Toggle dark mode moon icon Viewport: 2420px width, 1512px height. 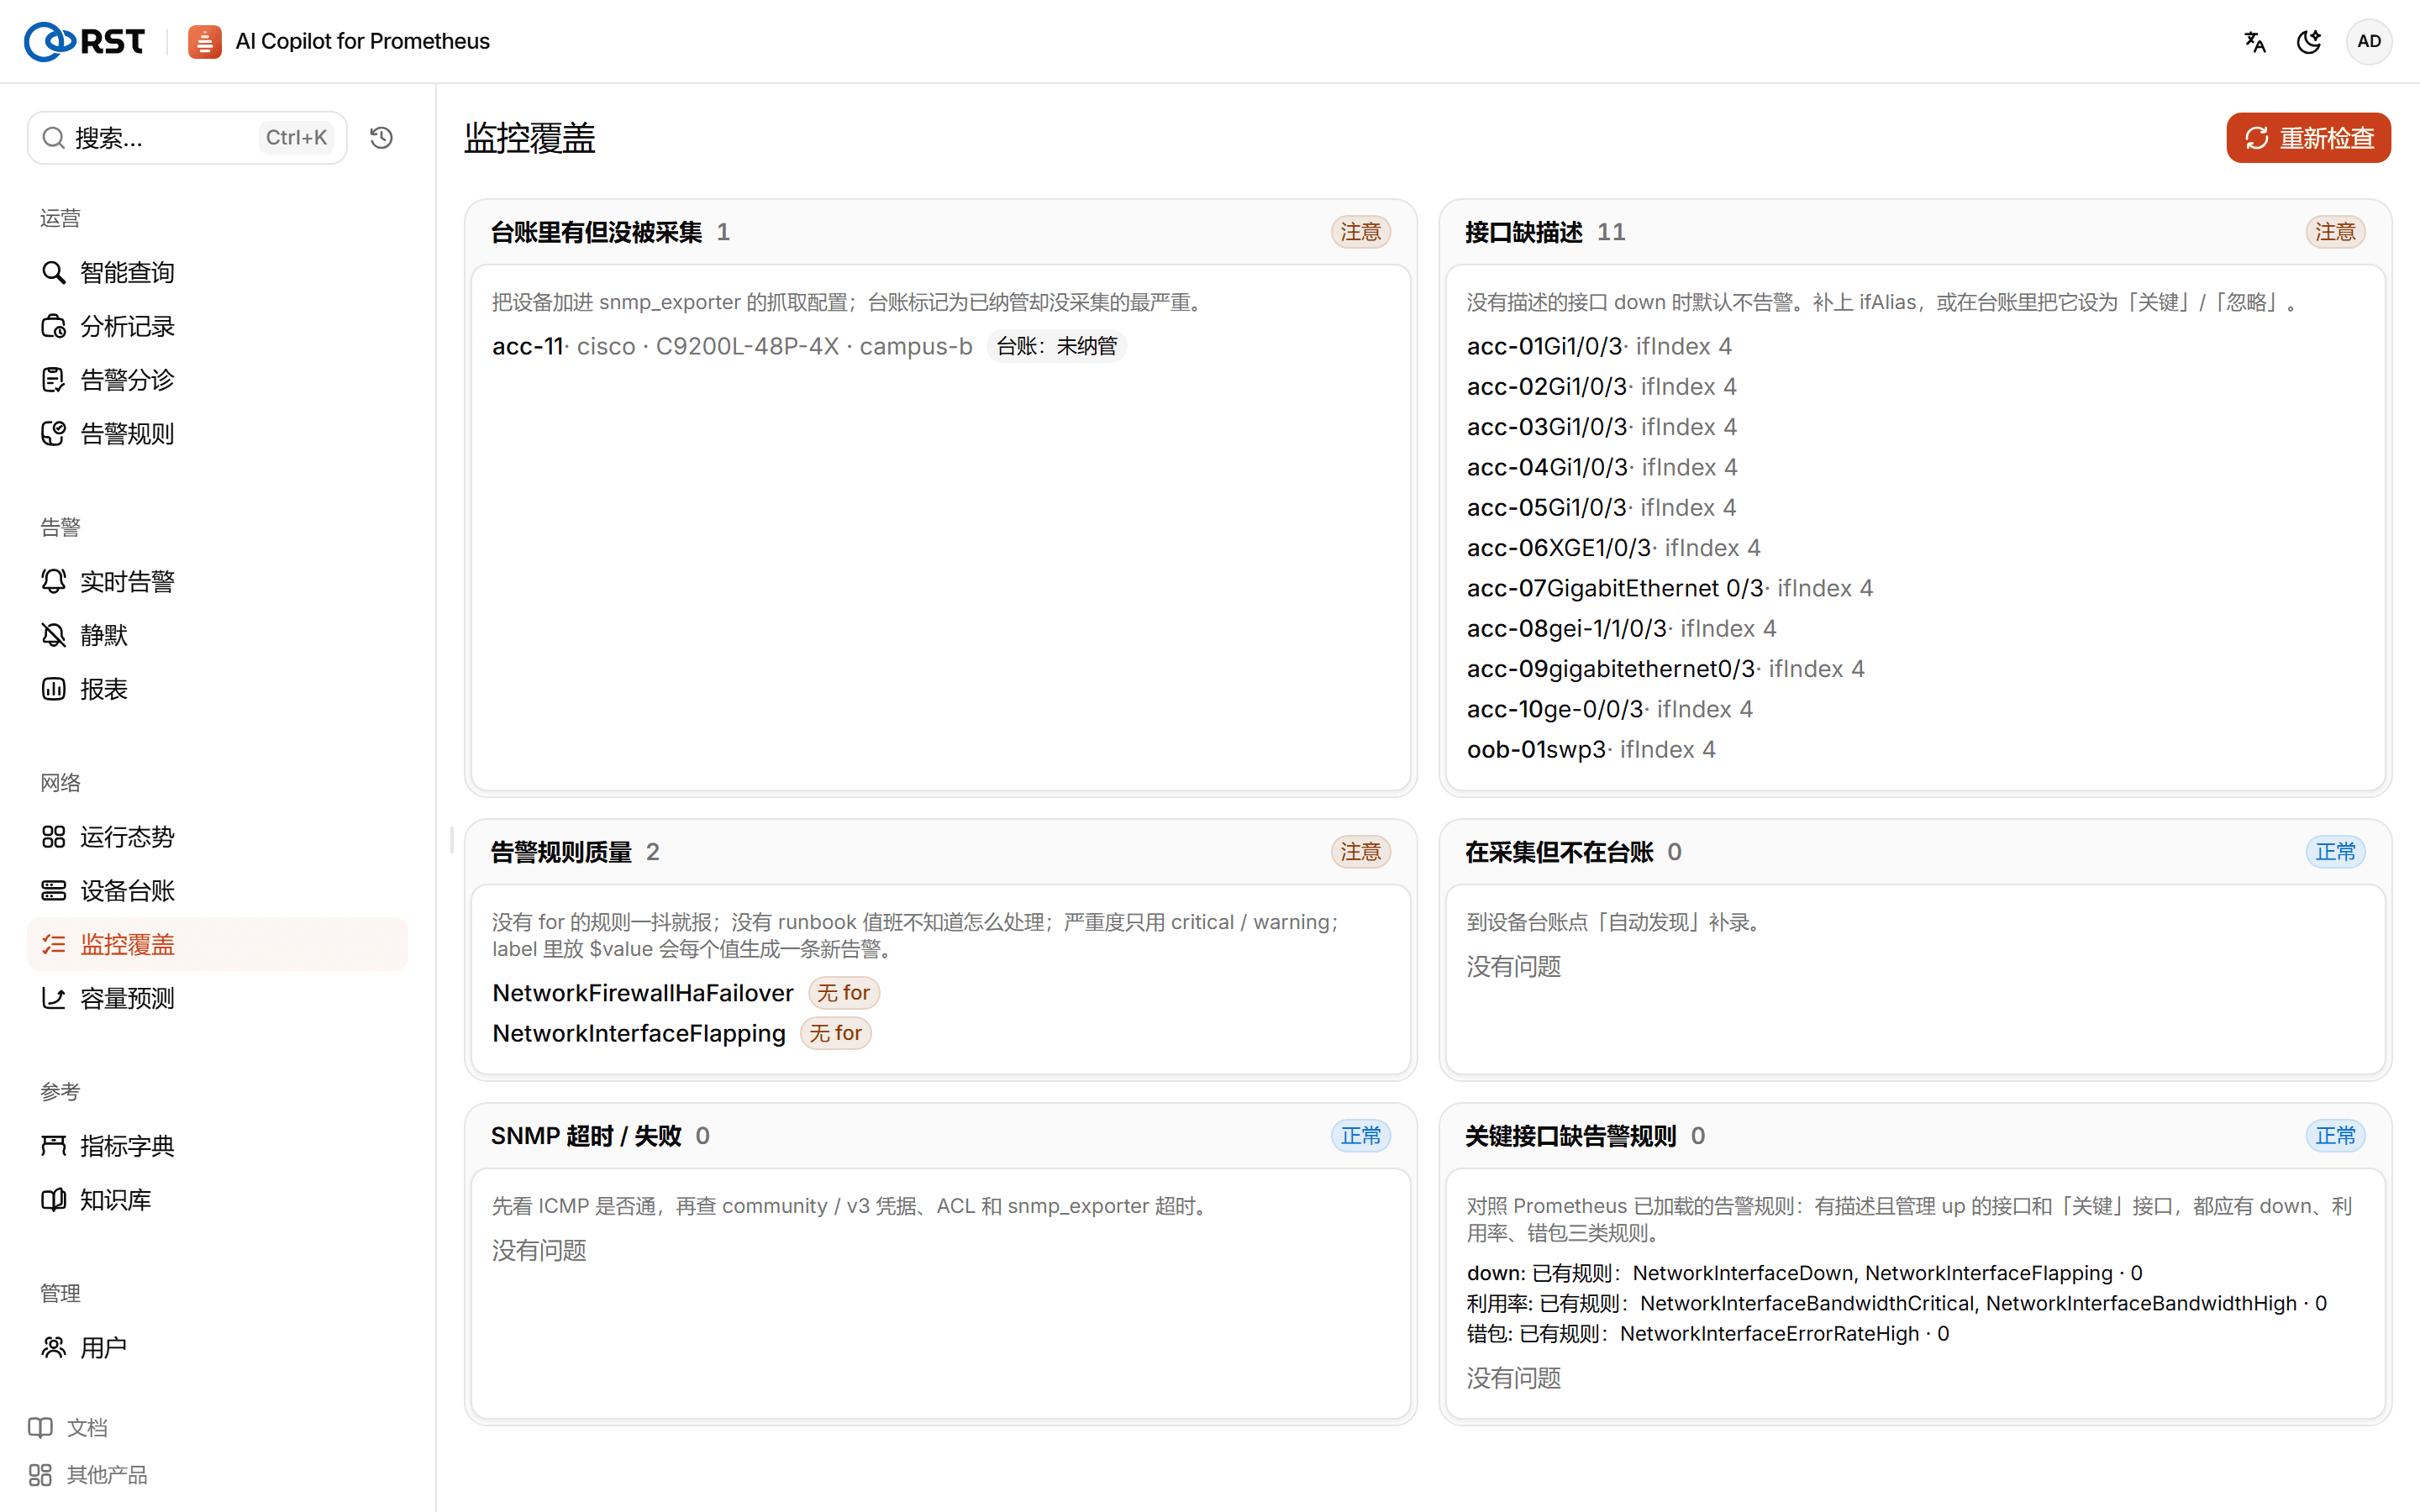point(2308,41)
